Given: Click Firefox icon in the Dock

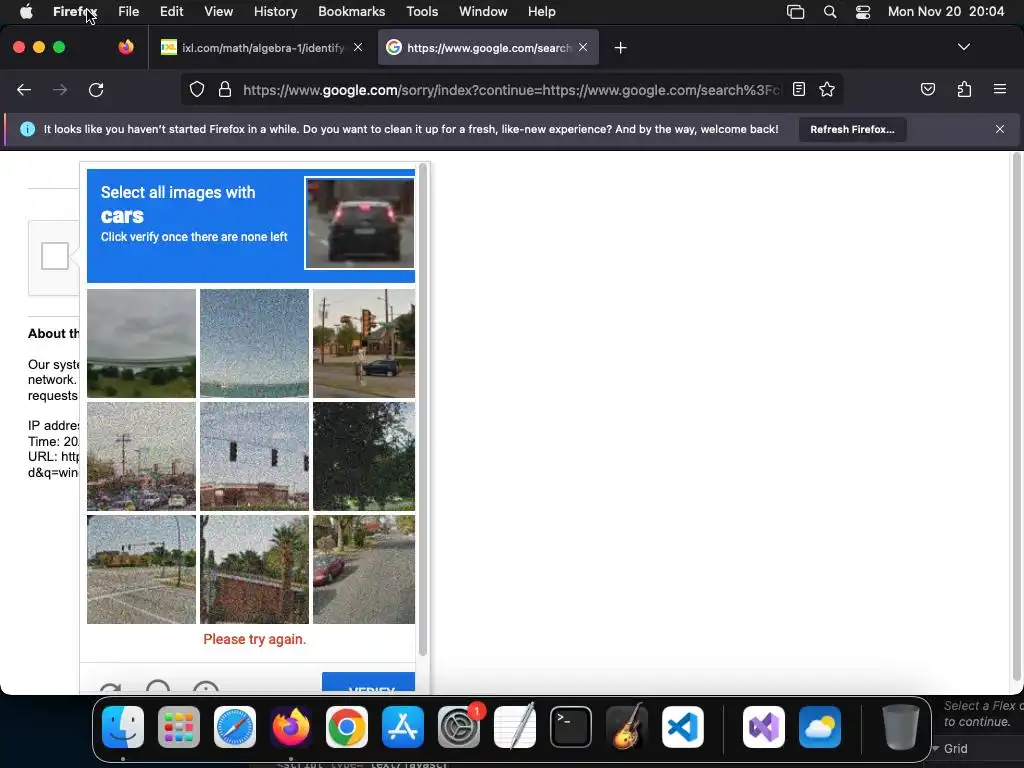Looking at the screenshot, I should 291,727.
